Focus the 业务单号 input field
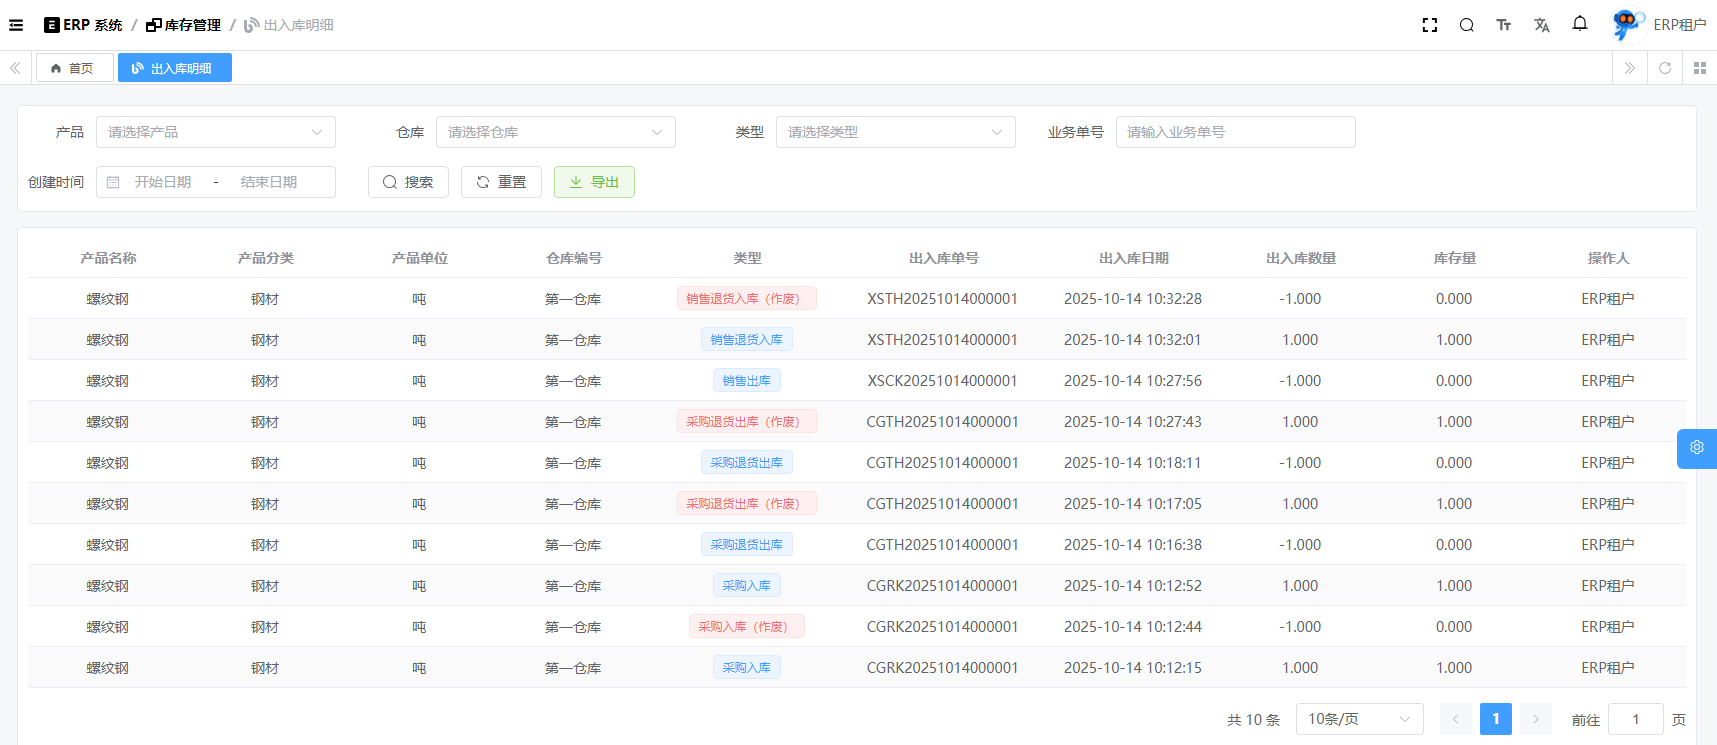 click(x=1235, y=132)
